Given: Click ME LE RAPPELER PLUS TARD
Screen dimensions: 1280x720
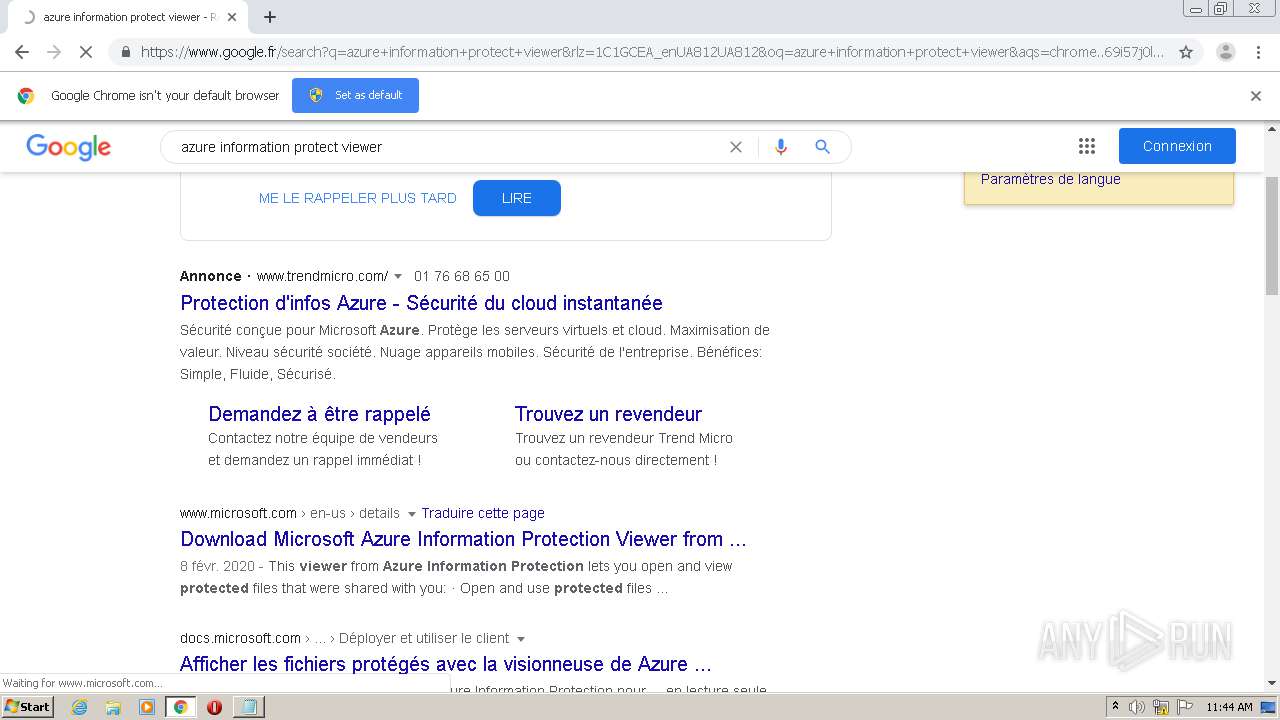Looking at the screenshot, I should pos(357,198).
